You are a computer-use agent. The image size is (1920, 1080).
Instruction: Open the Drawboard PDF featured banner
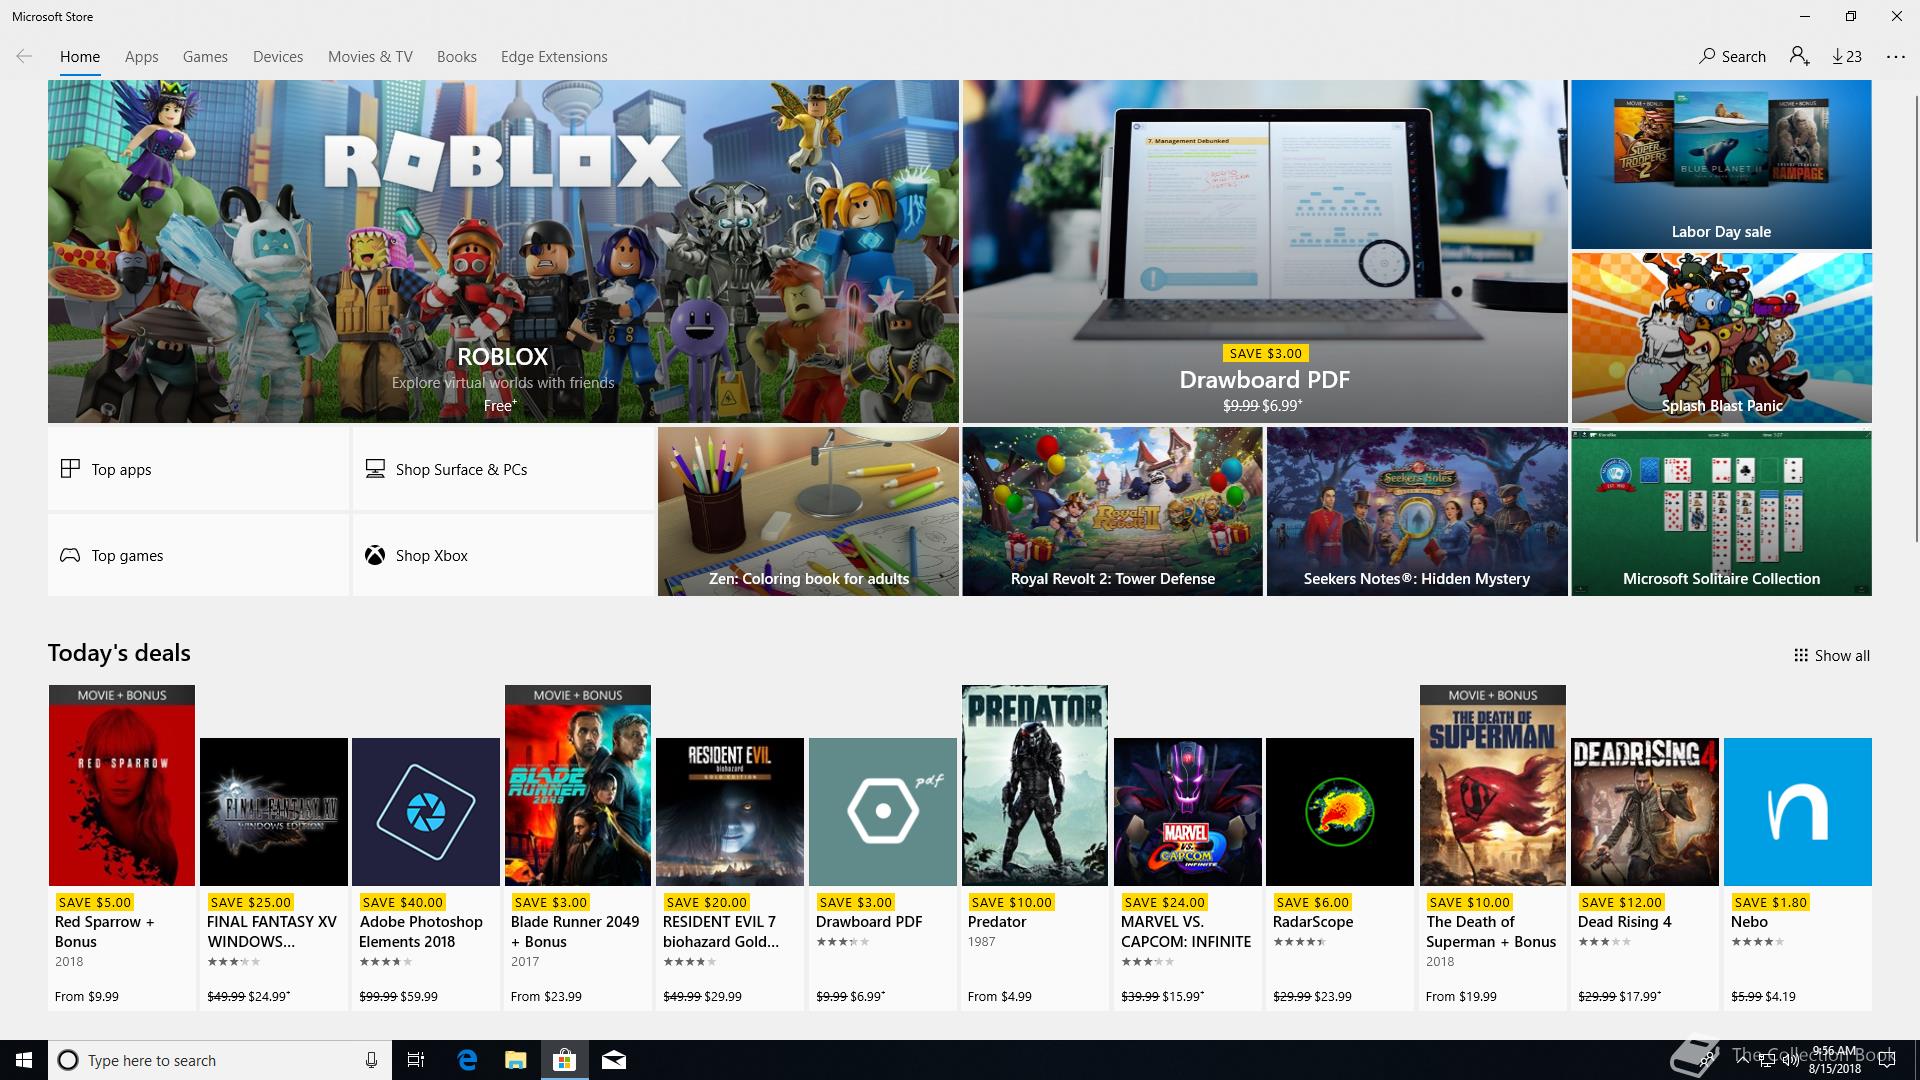(x=1265, y=251)
